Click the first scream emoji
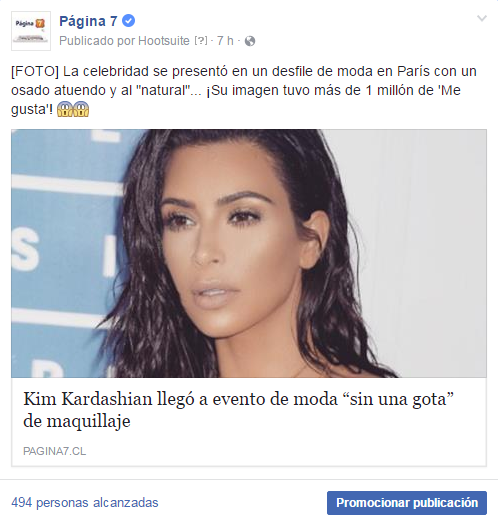 [x=65, y=109]
